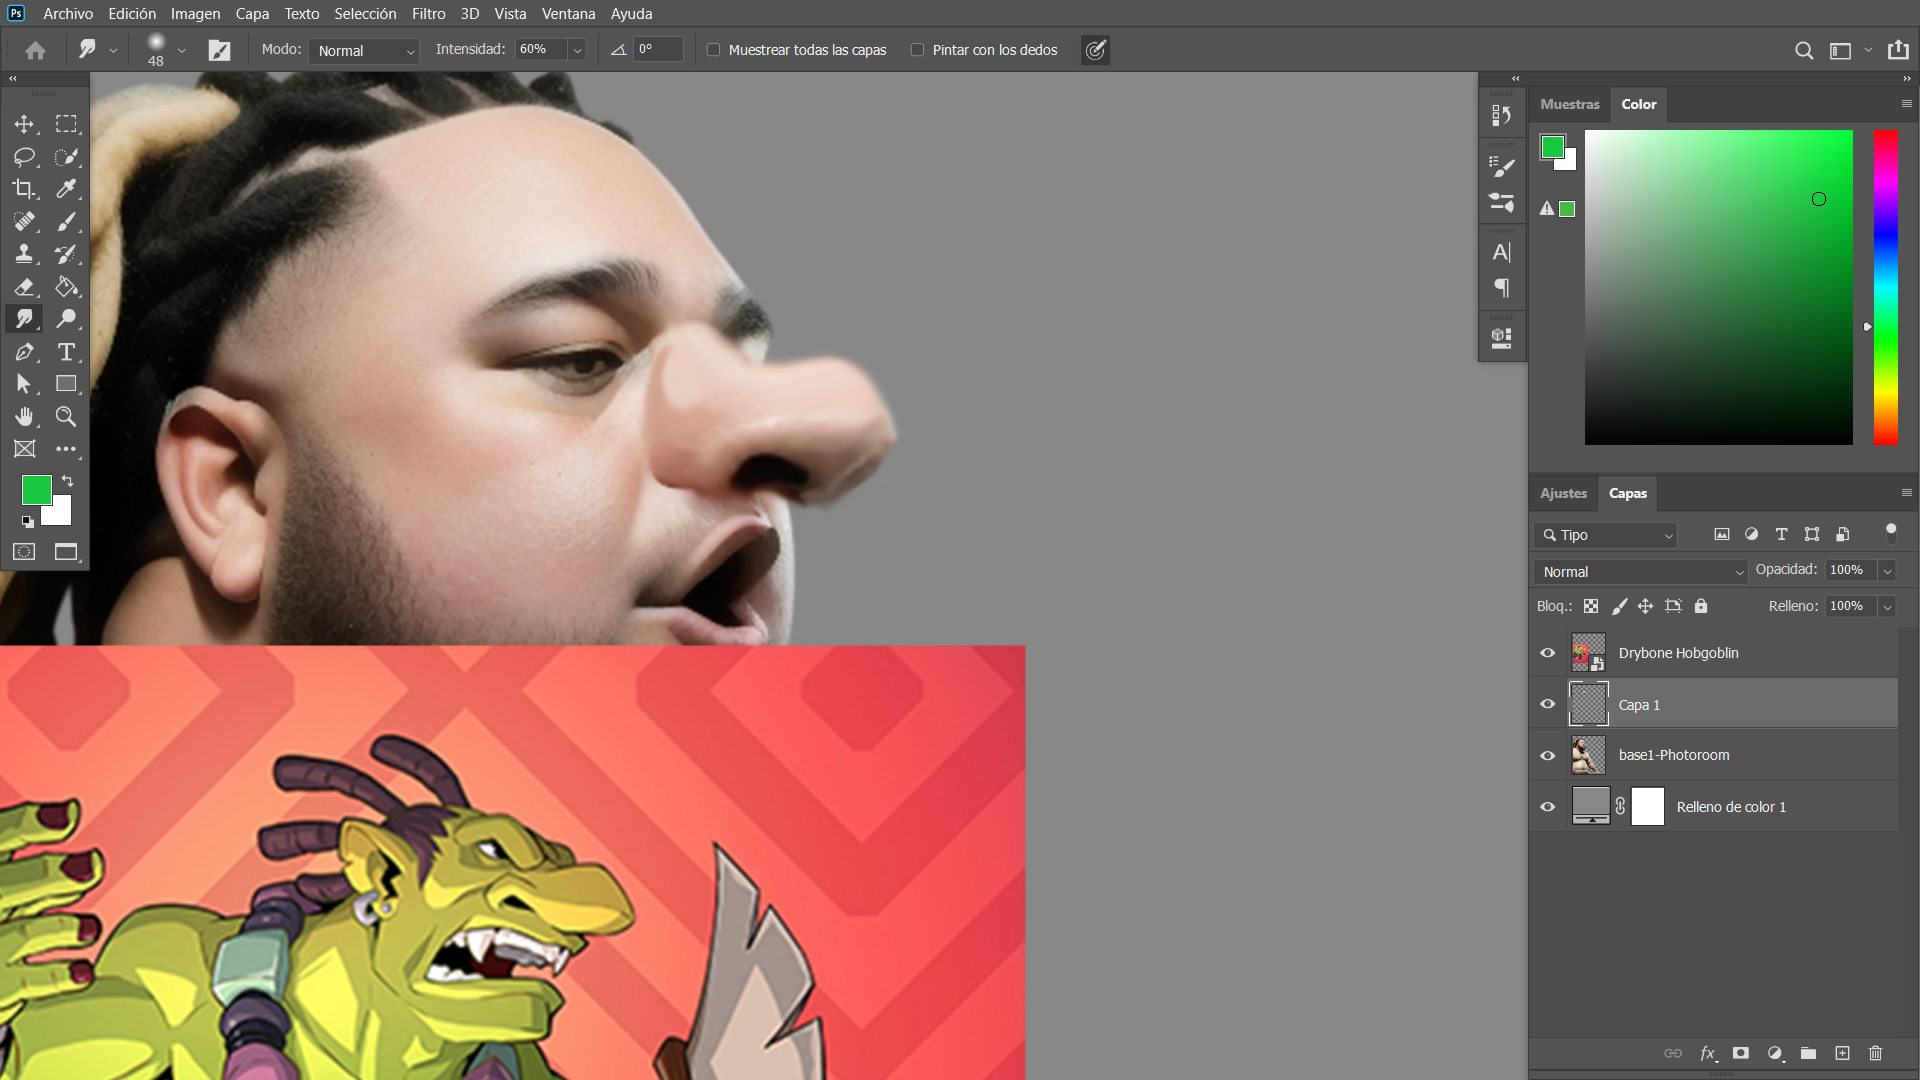Open the Modo dropdown in options bar
1920x1080 pixels.
tap(364, 50)
